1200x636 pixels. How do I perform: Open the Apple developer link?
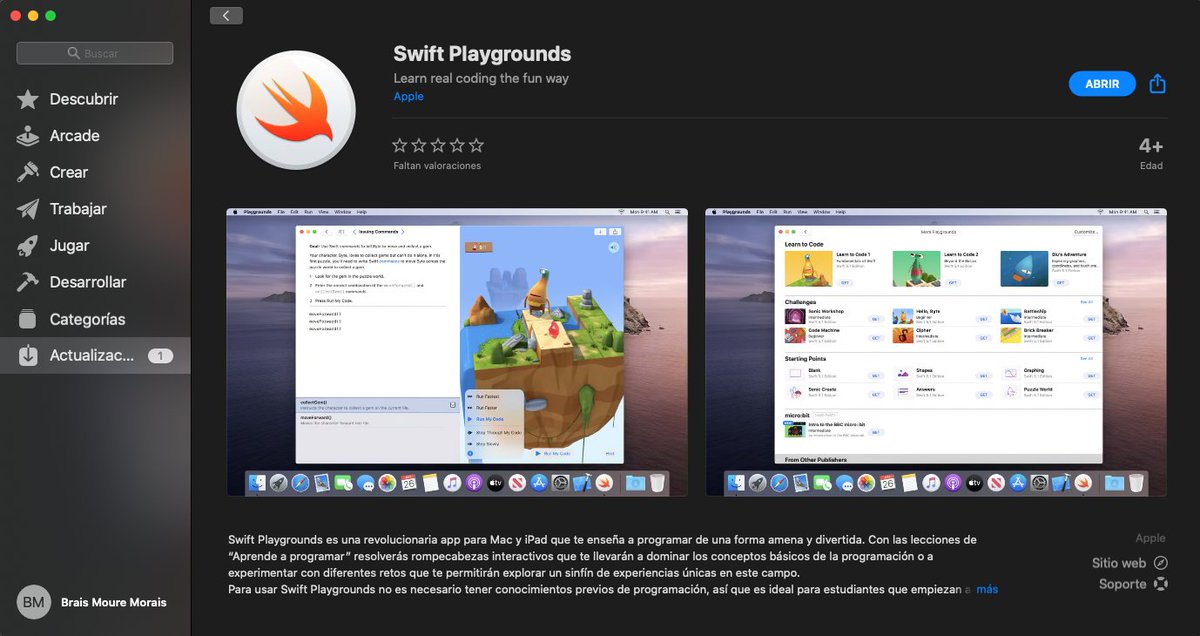409,97
